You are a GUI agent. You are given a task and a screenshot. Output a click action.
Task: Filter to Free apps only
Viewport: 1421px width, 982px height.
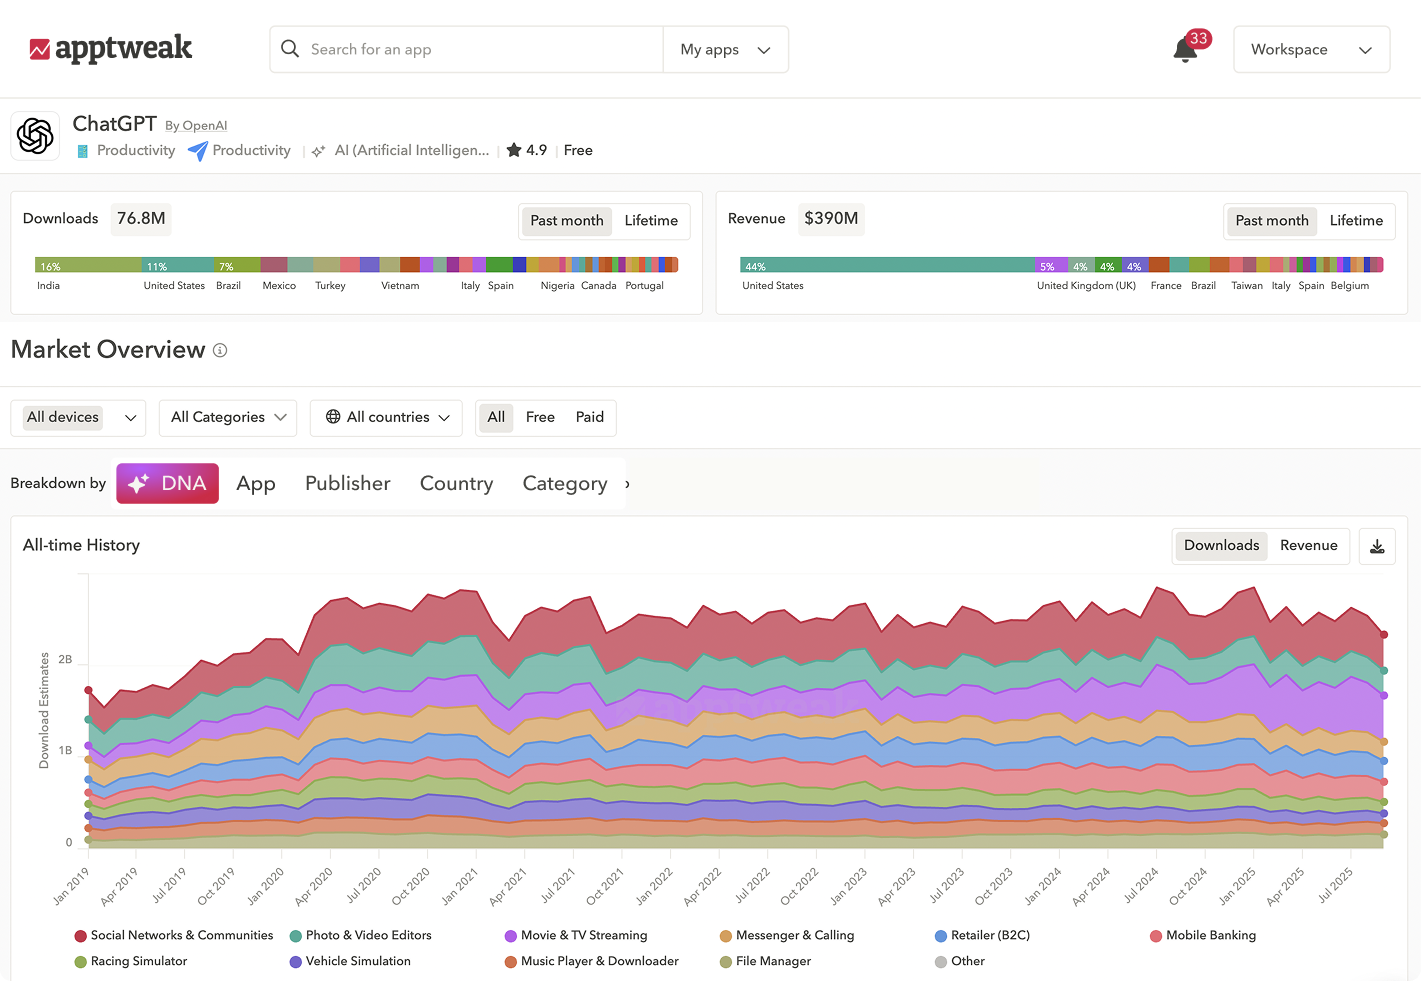[540, 417]
